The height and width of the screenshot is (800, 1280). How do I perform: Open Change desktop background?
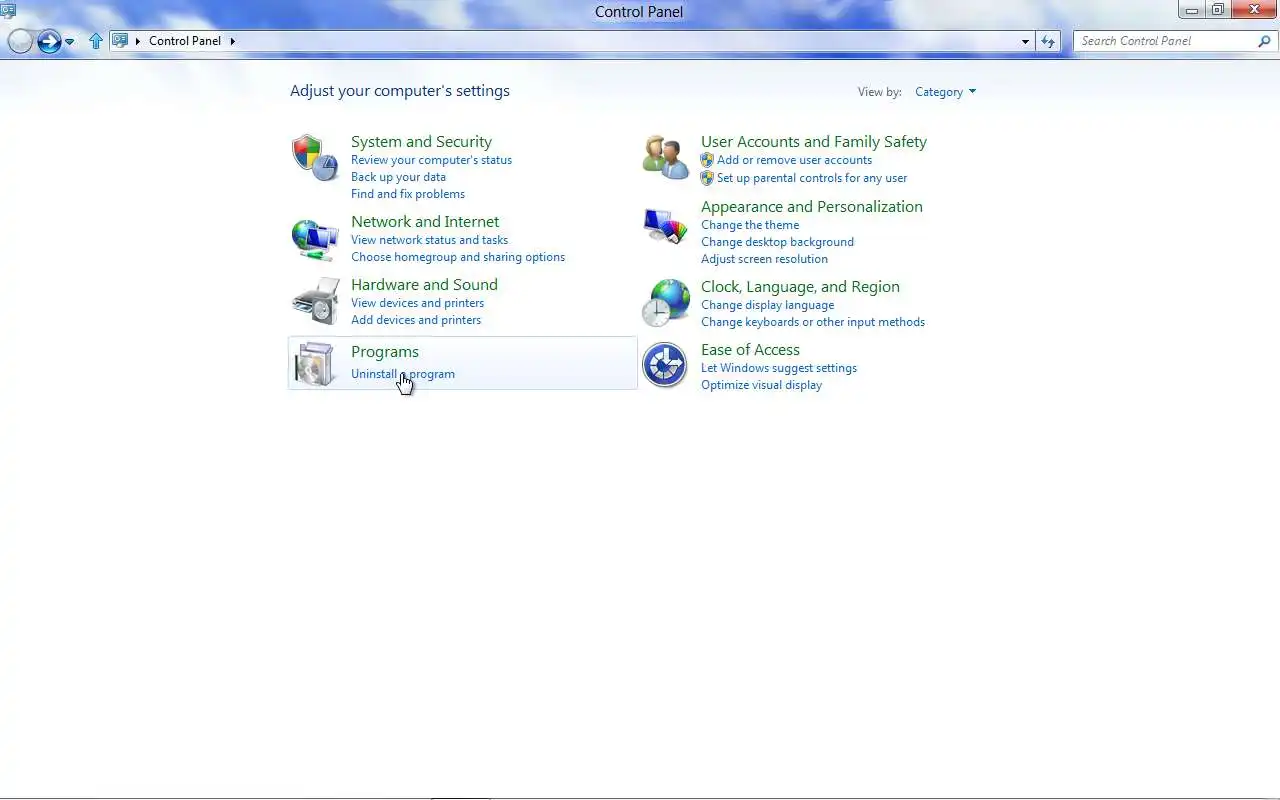pos(777,242)
